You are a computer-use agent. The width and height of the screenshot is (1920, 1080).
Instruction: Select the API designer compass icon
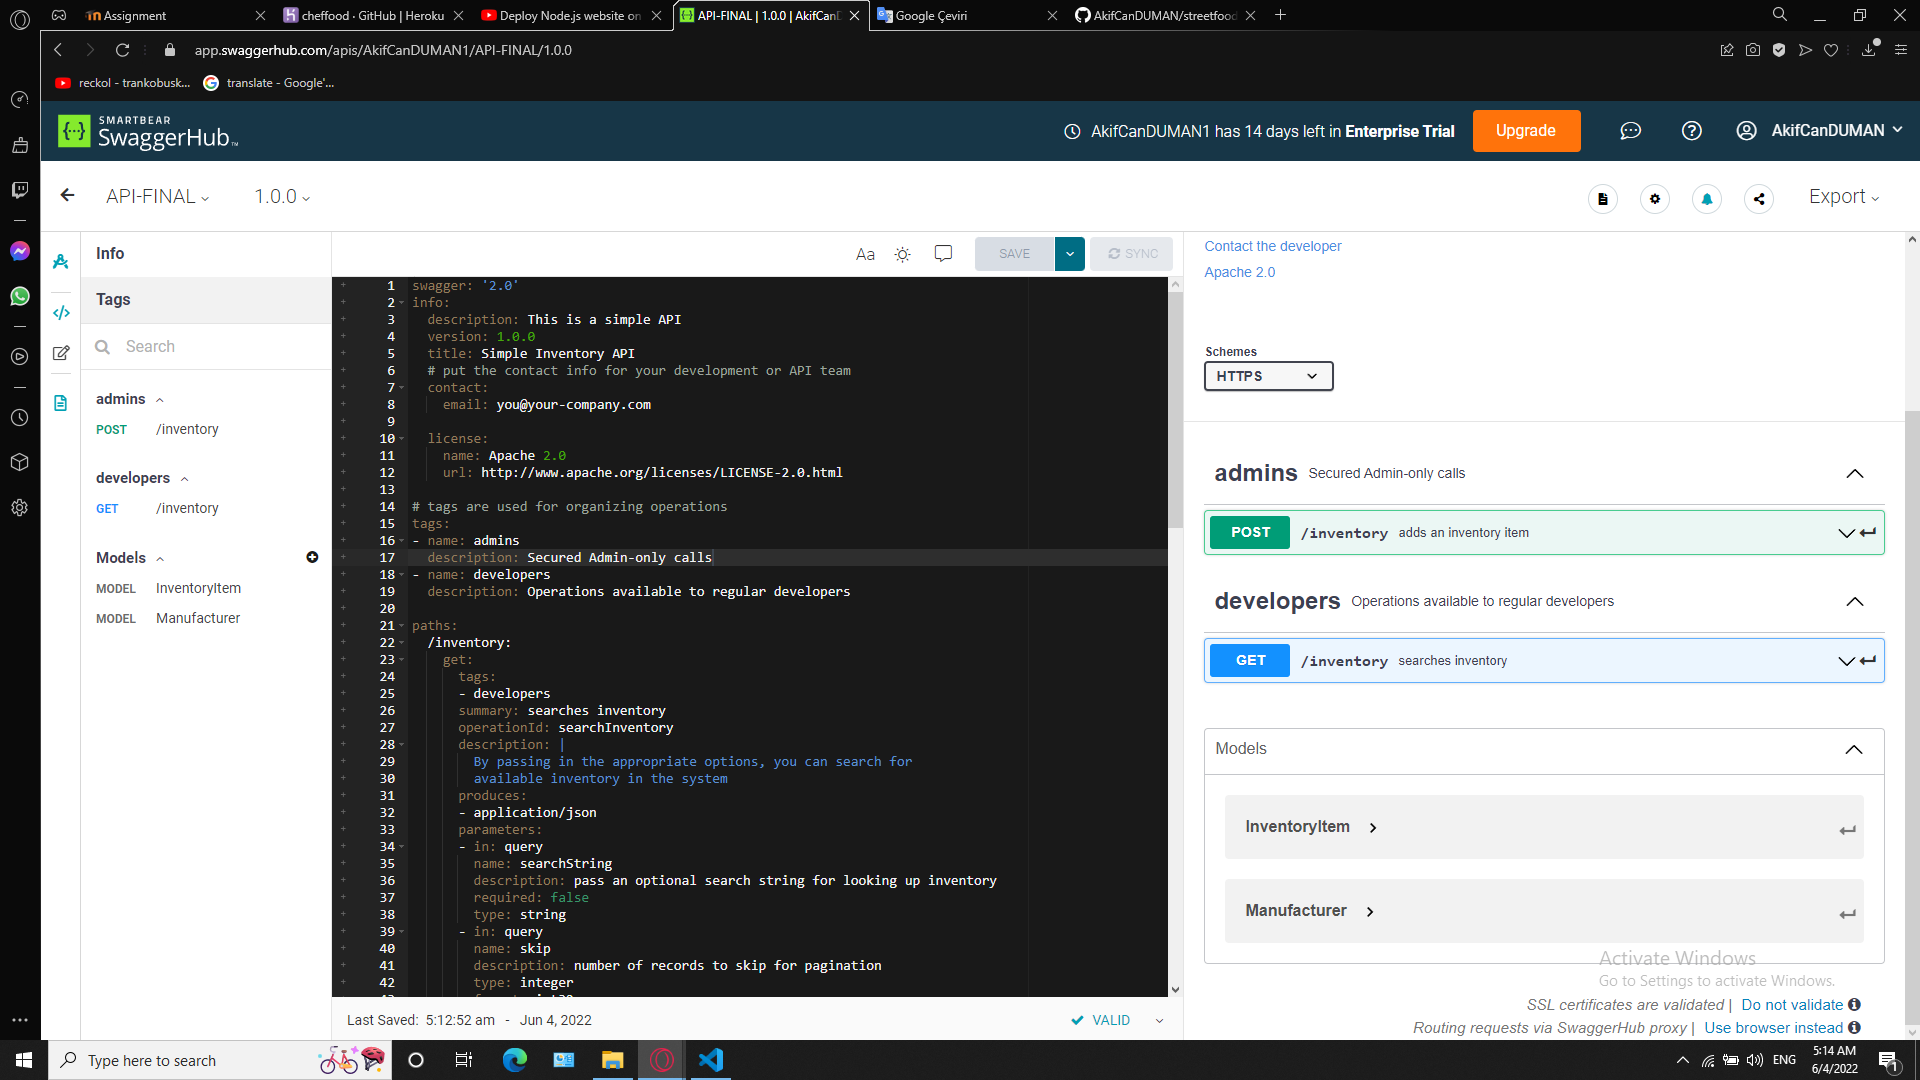click(60, 261)
